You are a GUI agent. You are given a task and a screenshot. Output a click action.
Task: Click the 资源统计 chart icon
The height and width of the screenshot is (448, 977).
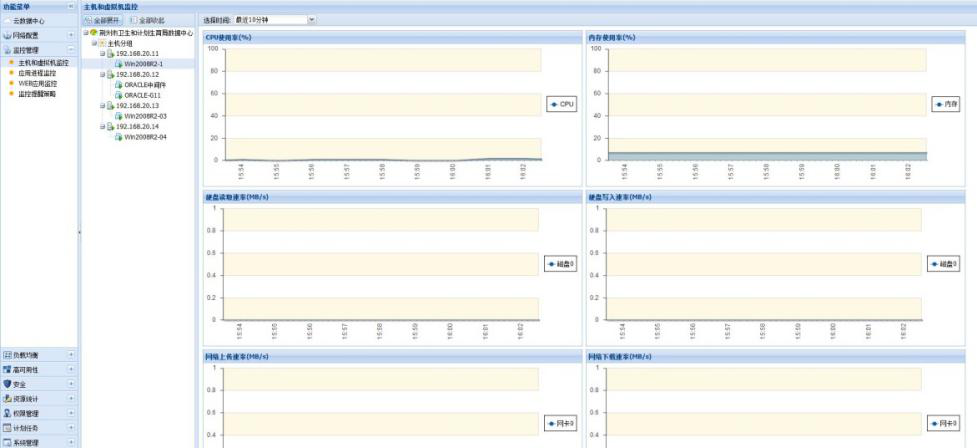[7, 398]
